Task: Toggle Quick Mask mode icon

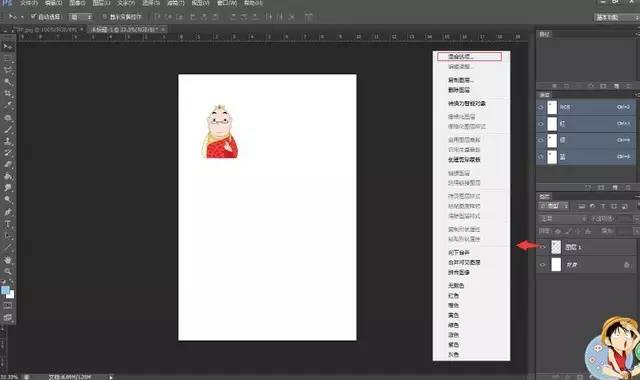Action: click(8, 305)
